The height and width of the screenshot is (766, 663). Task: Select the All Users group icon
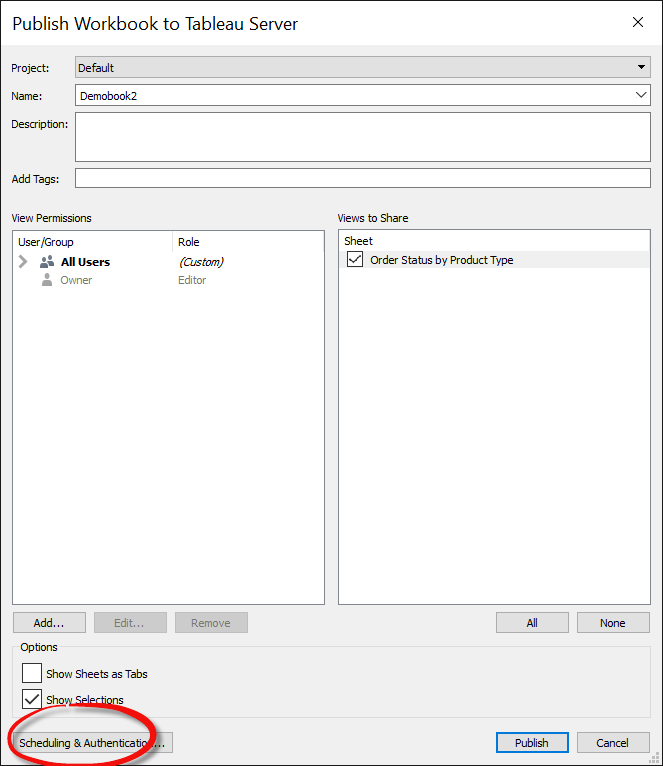pos(47,262)
